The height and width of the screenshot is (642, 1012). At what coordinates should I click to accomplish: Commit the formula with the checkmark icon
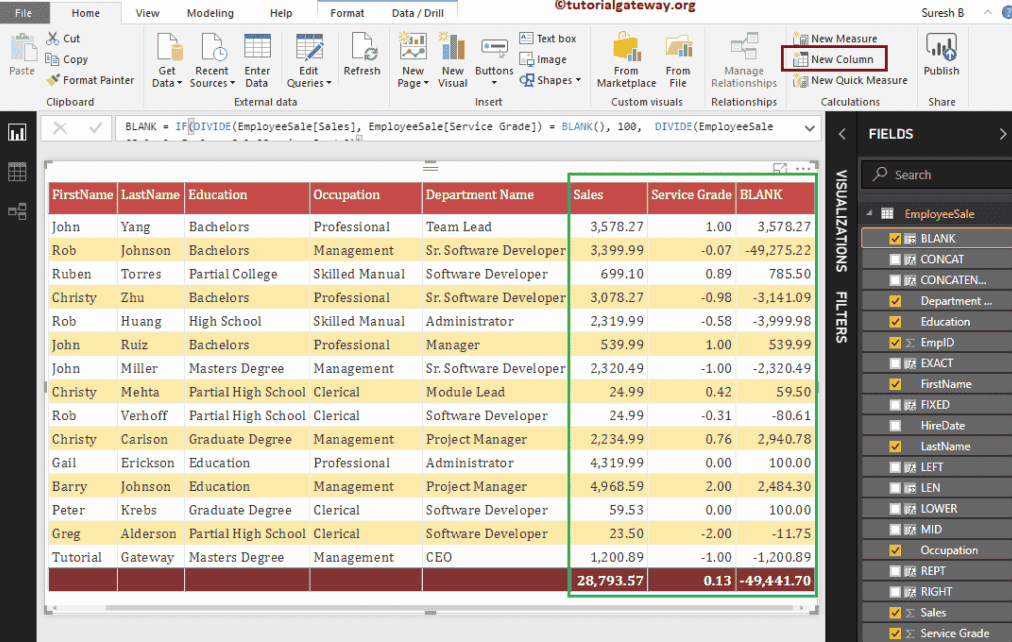click(96, 128)
